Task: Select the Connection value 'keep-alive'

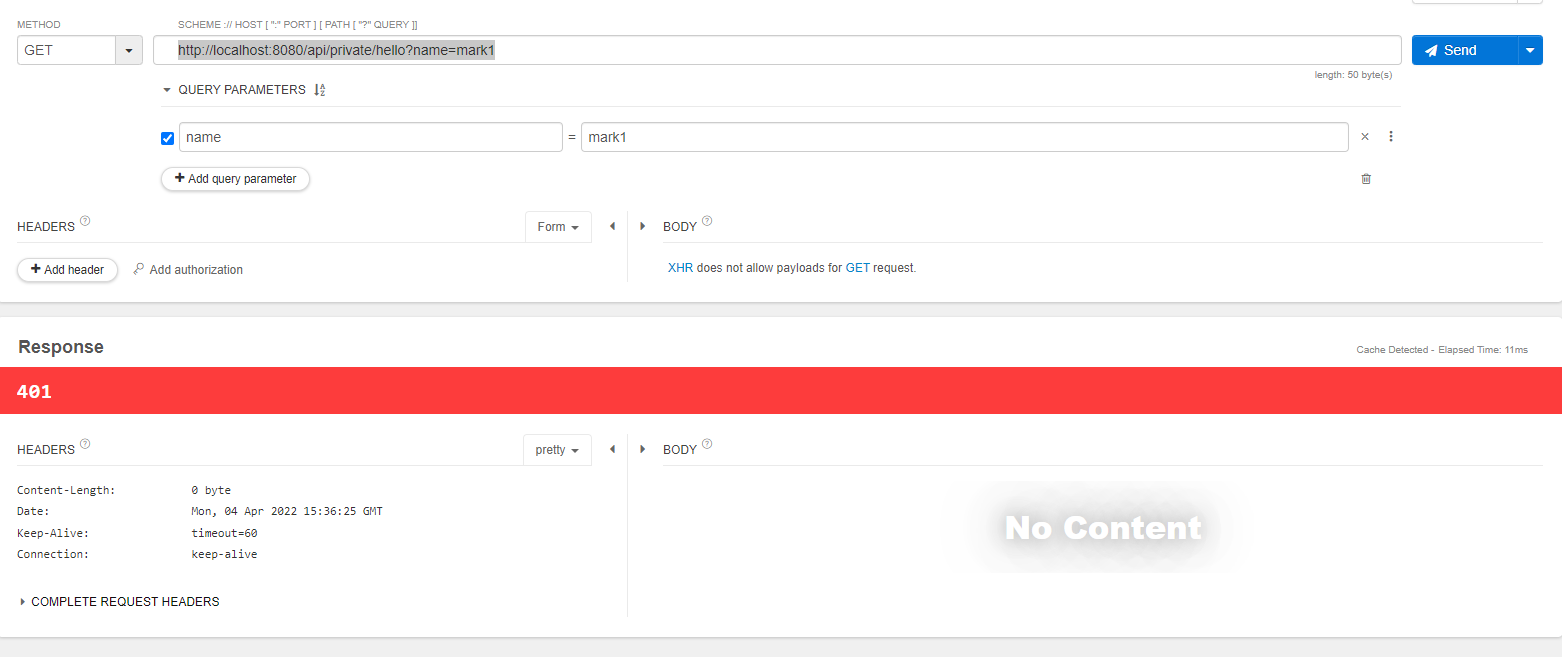Action: tap(224, 554)
